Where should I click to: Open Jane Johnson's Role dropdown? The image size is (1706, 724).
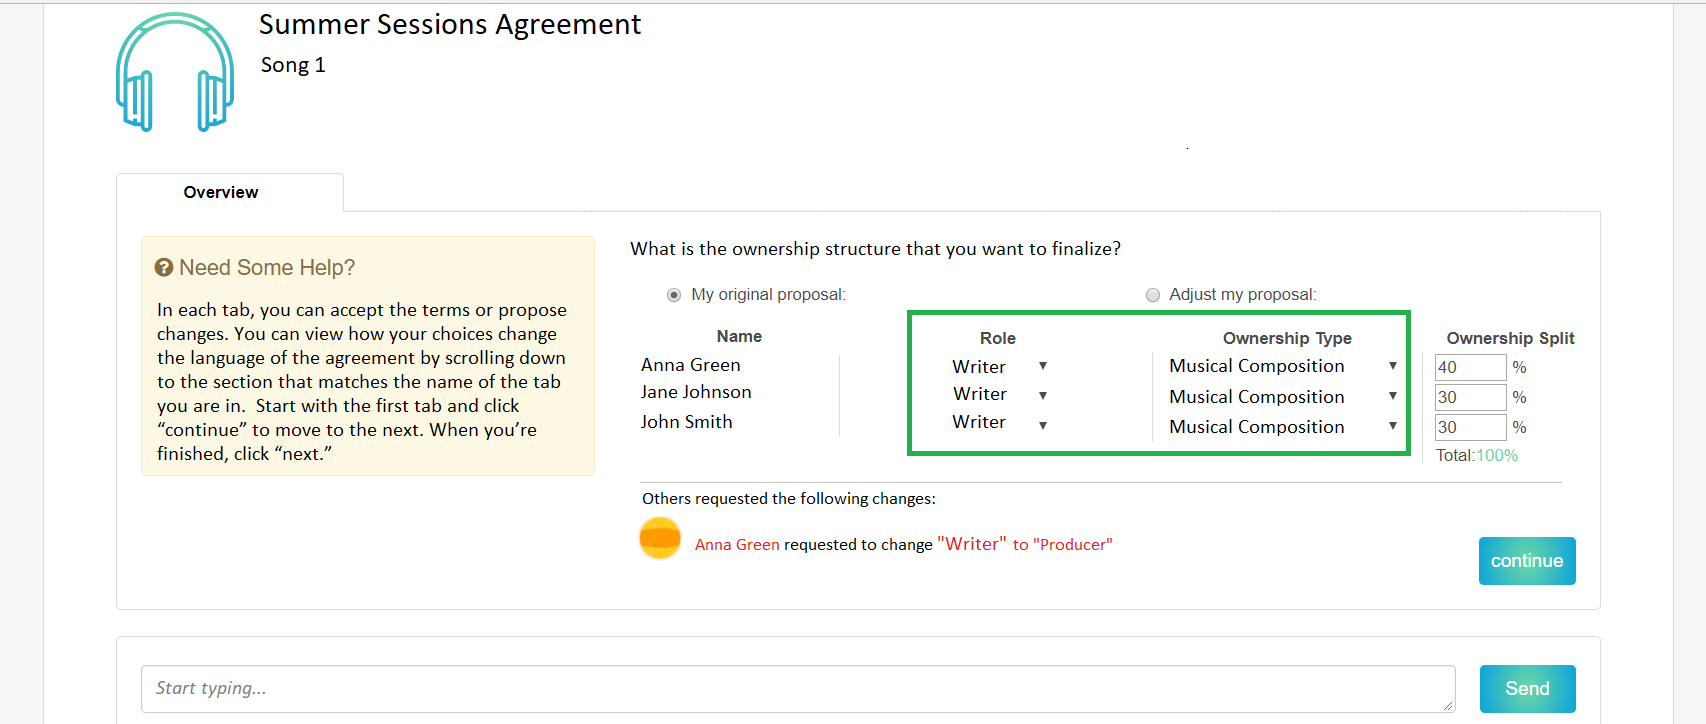point(1043,395)
